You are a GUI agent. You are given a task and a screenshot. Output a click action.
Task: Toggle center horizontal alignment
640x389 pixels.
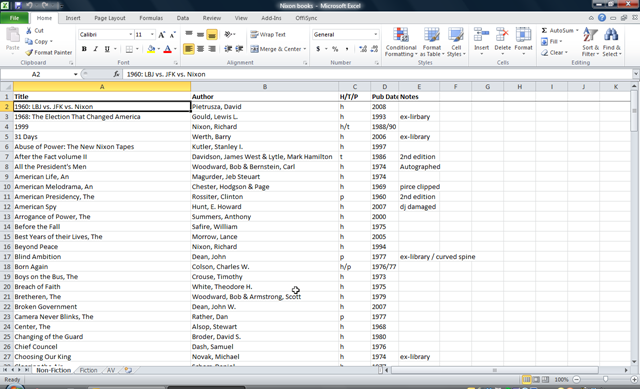[x=200, y=49]
